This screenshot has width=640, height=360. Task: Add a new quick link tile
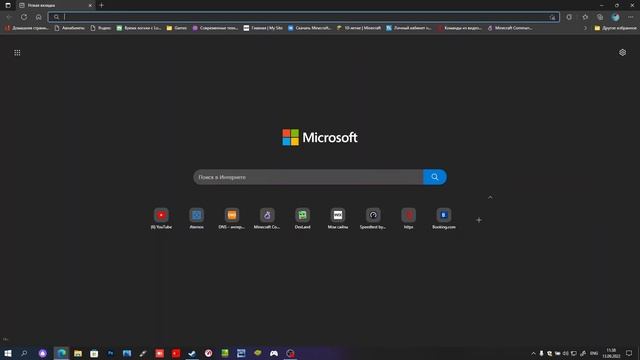click(x=479, y=220)
